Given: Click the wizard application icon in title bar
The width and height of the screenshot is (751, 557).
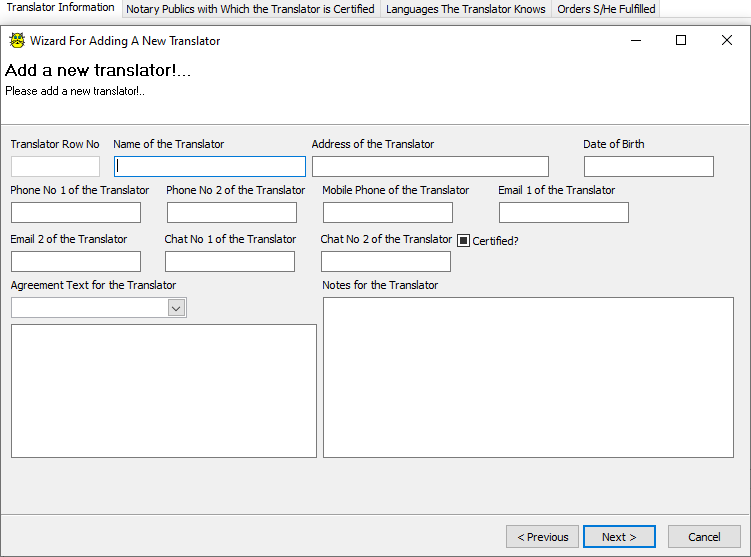Looking at the screenshot, I should (17, 41).
